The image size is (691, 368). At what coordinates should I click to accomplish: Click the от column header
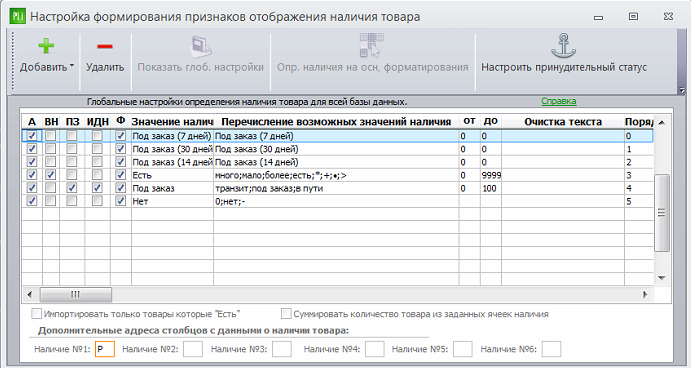coord(469,122)
